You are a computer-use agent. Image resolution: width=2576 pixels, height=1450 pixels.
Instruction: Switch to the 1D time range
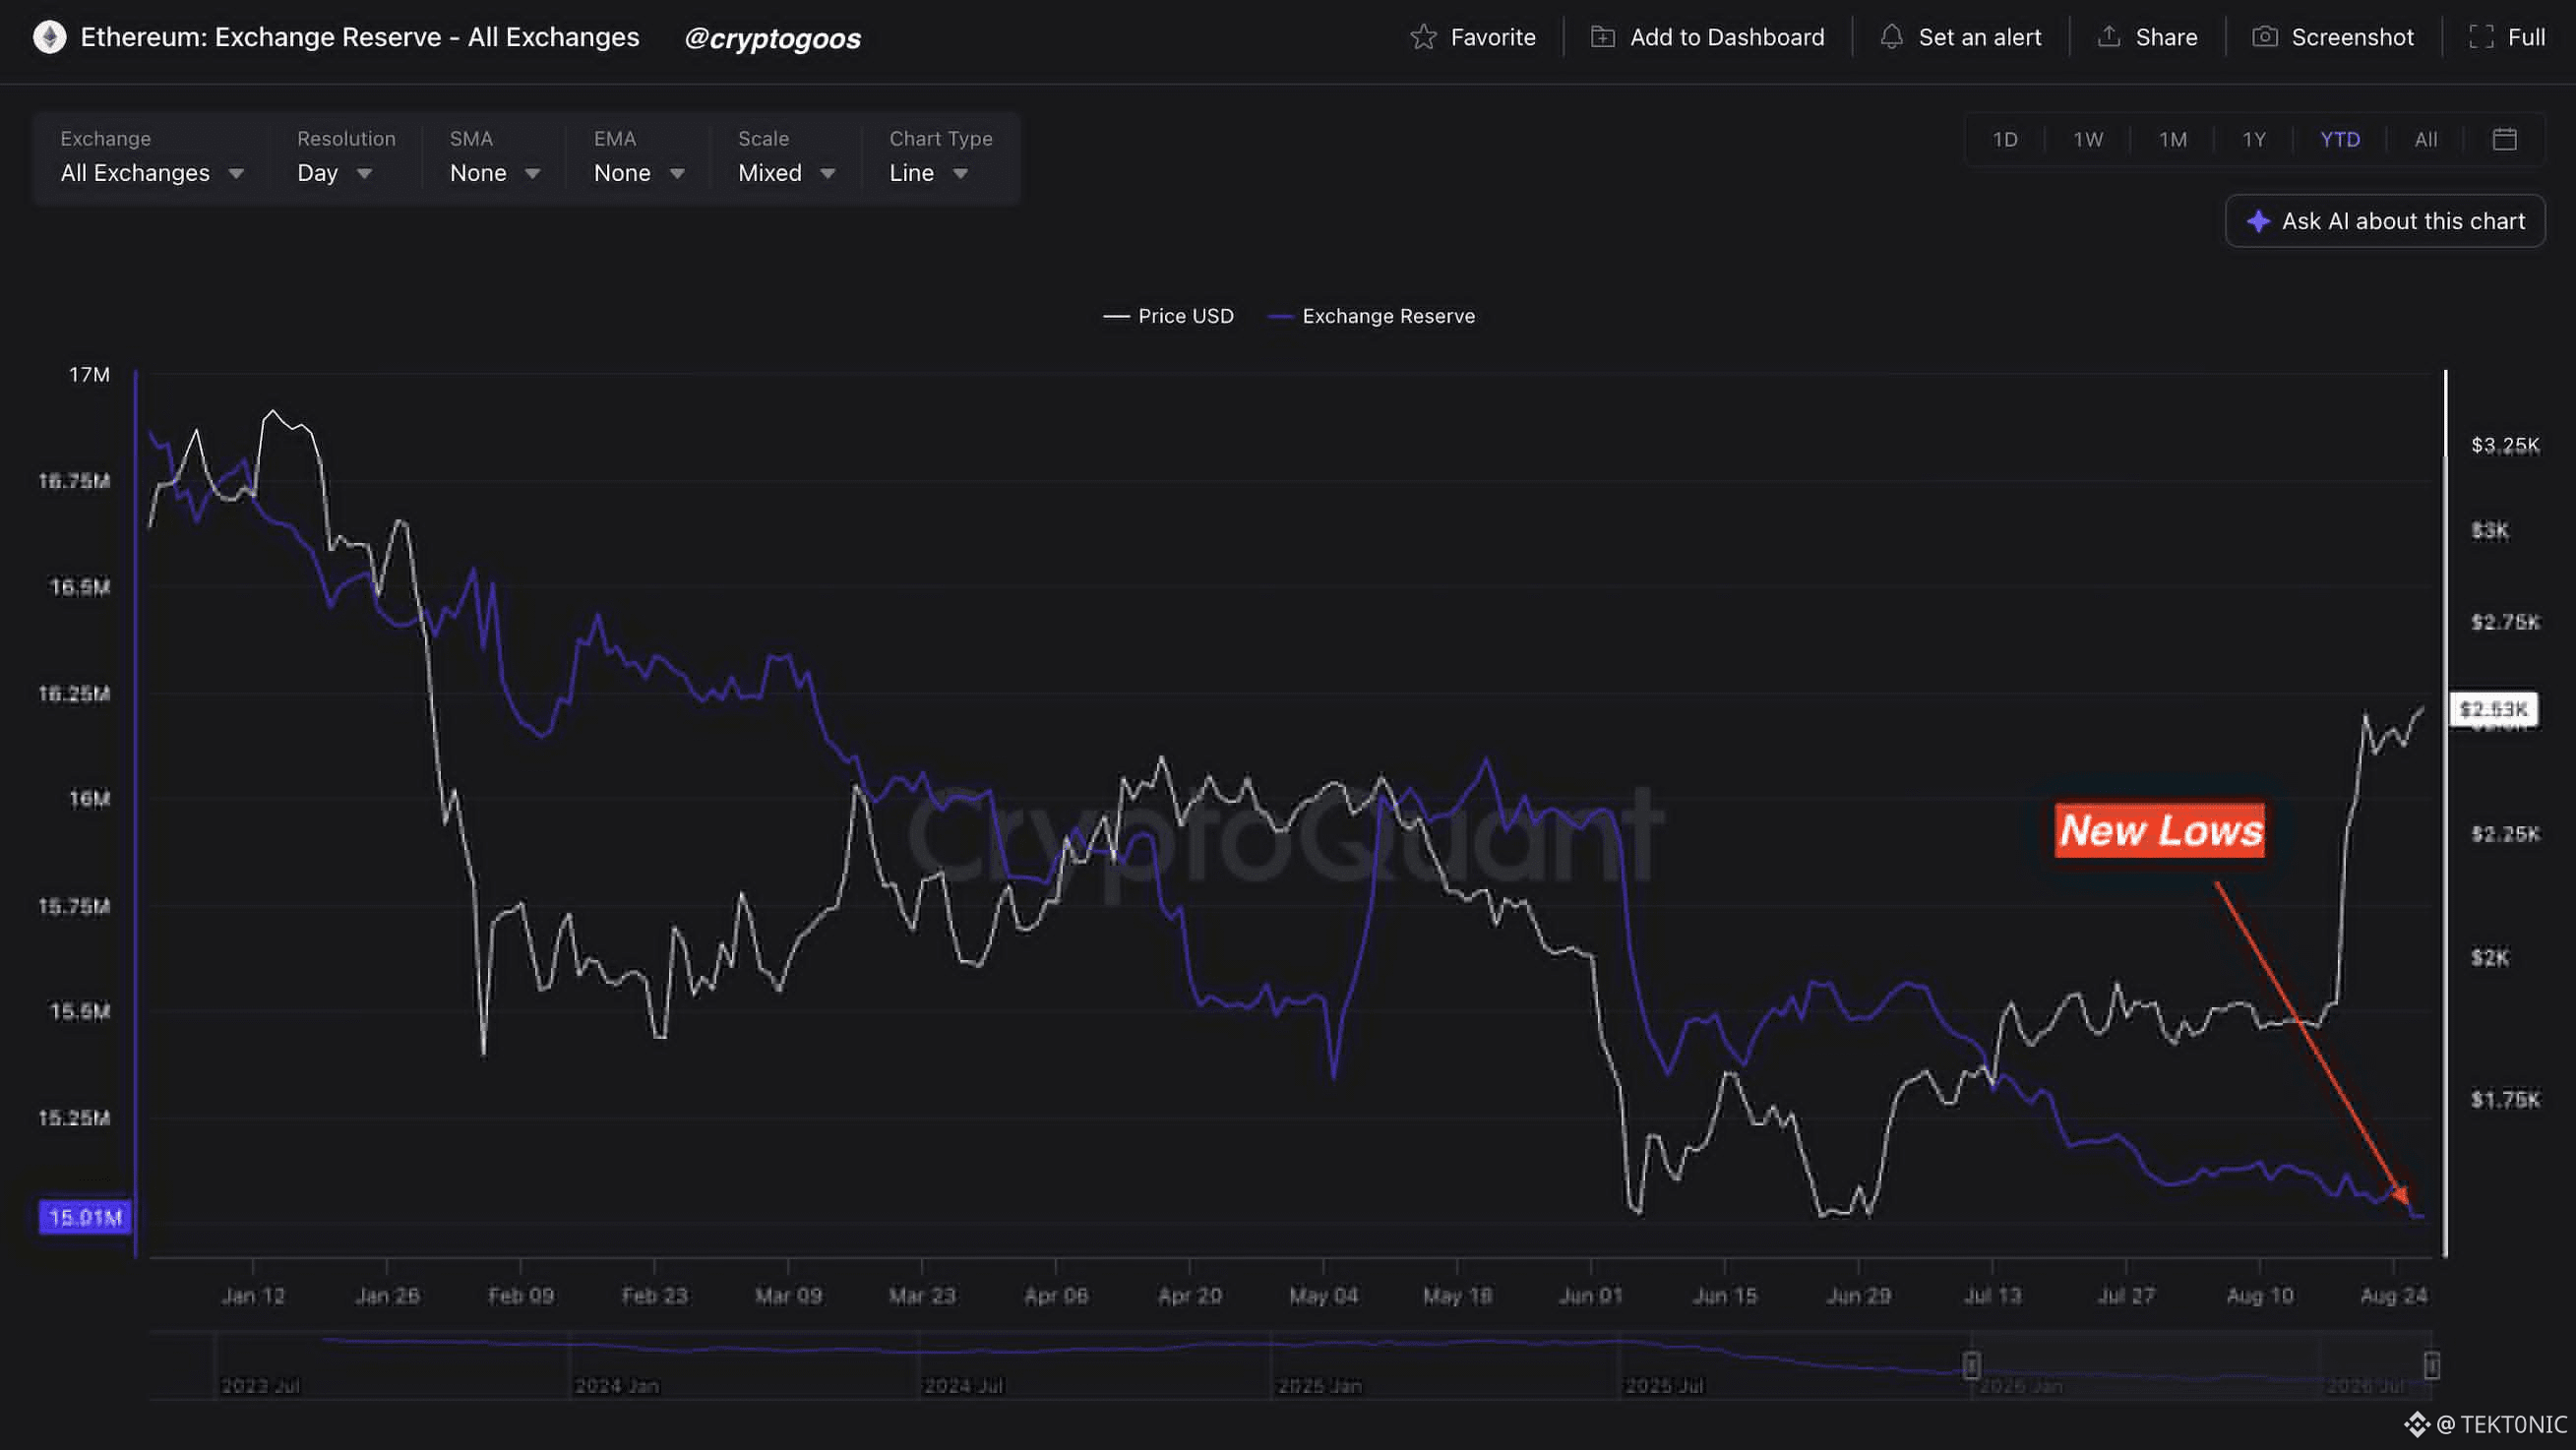2005,139
